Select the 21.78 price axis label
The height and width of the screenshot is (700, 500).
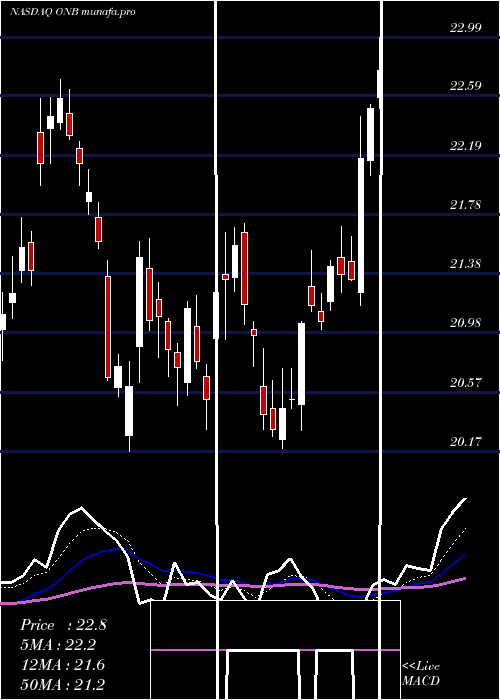point(466,205)
